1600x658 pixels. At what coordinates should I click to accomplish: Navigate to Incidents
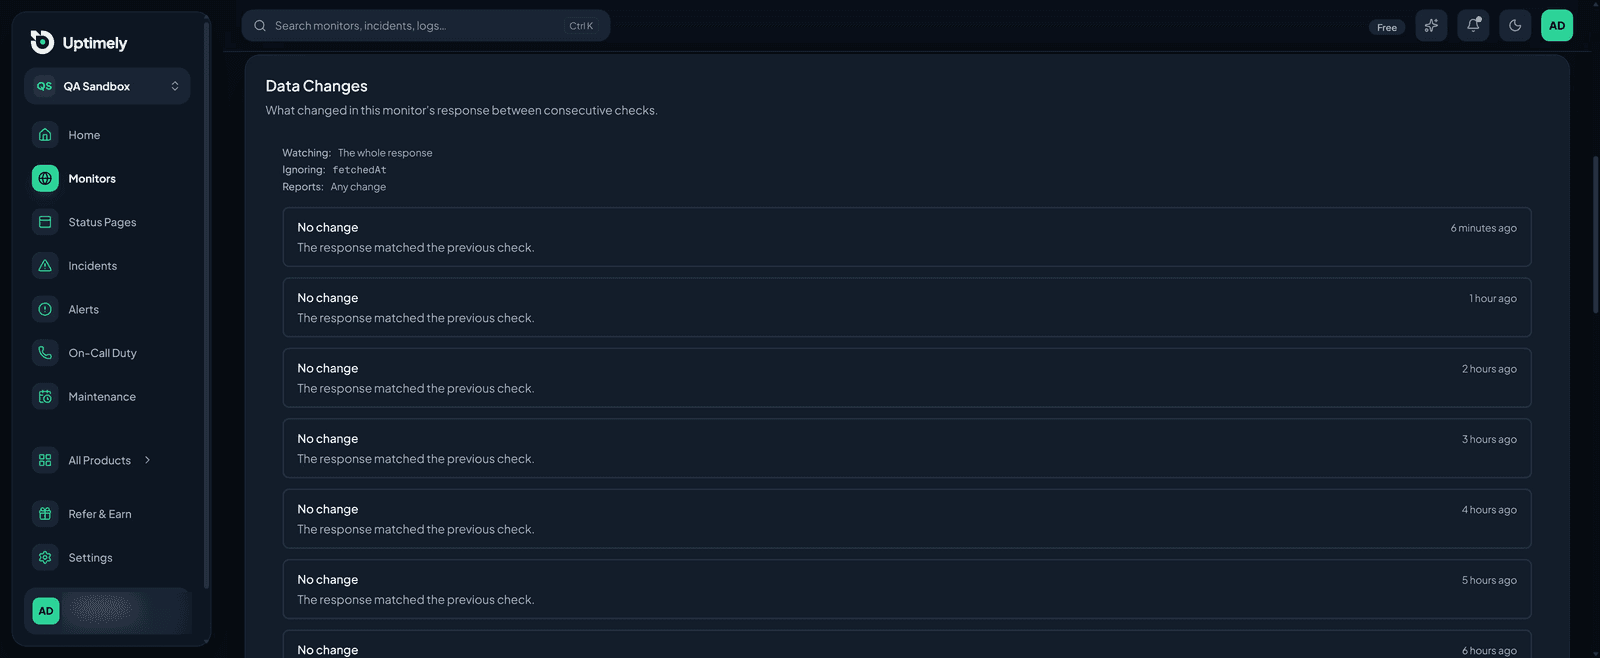(x=93, y=266)
